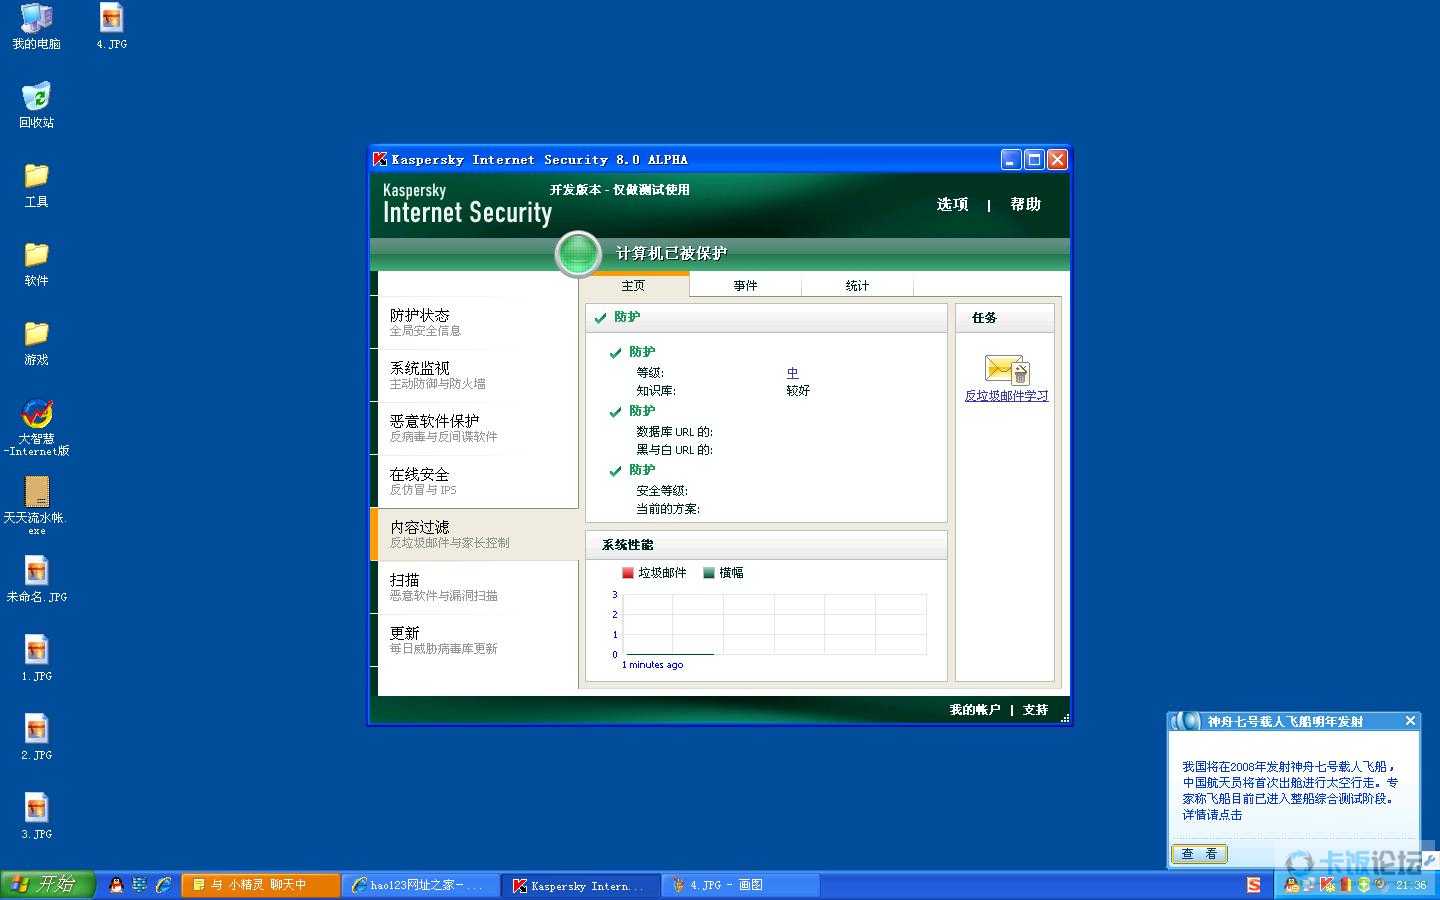
Task: Select 2.JPG file icon on desktop
Action: tap(36, 738)
